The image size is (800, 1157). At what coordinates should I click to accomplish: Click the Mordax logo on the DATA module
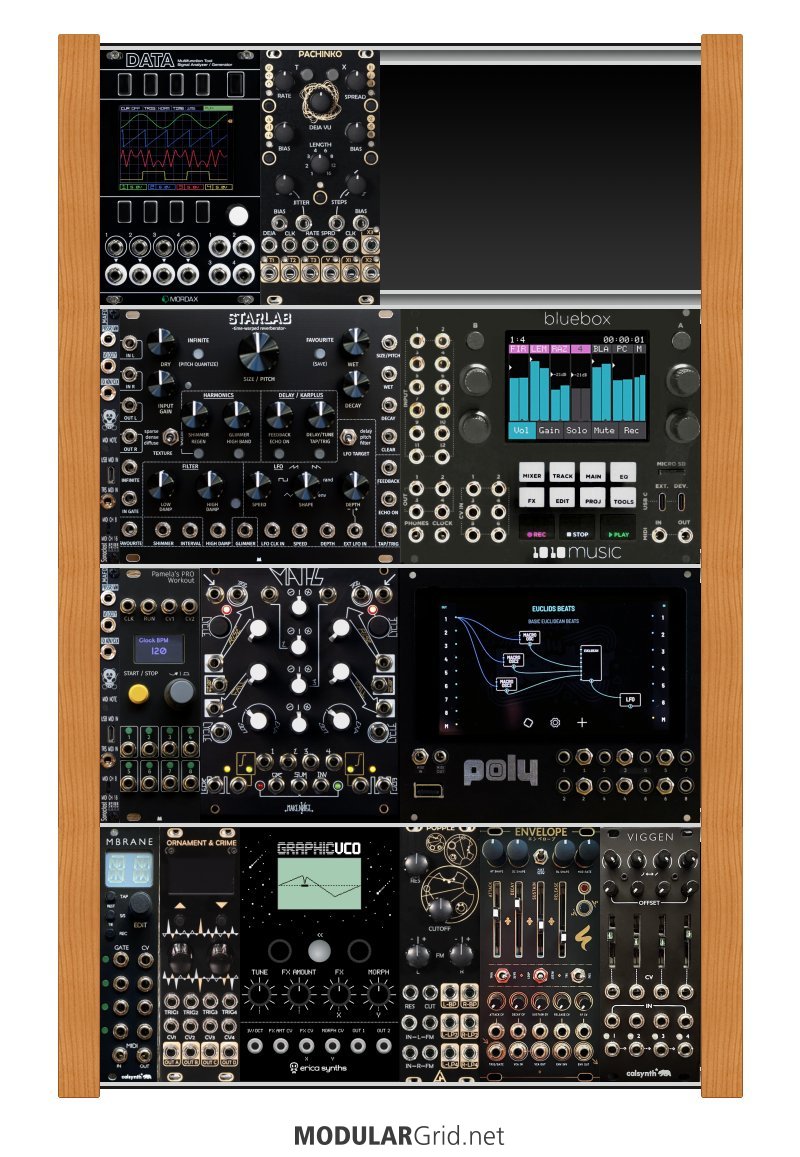[179, 299]
